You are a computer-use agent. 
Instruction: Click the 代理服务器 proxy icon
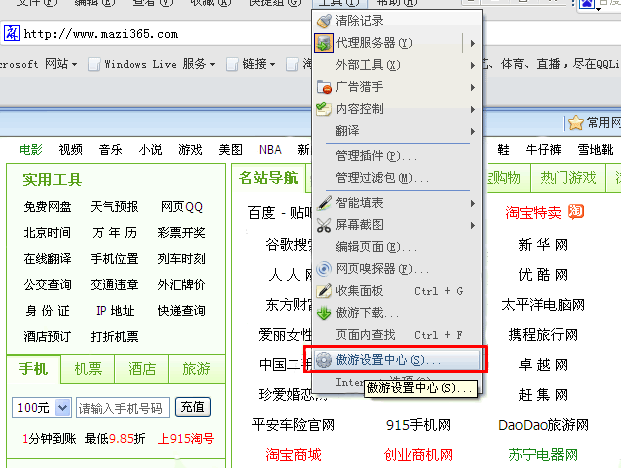(324, 43)
